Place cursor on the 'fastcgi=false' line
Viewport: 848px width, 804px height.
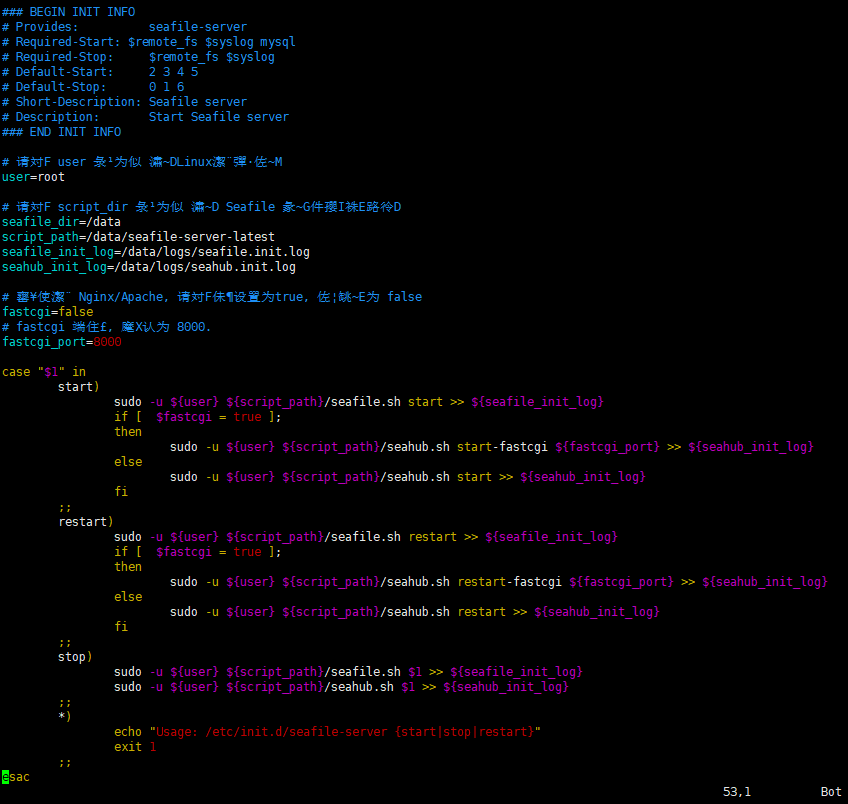pyautogui.click(x=48, y=312)
